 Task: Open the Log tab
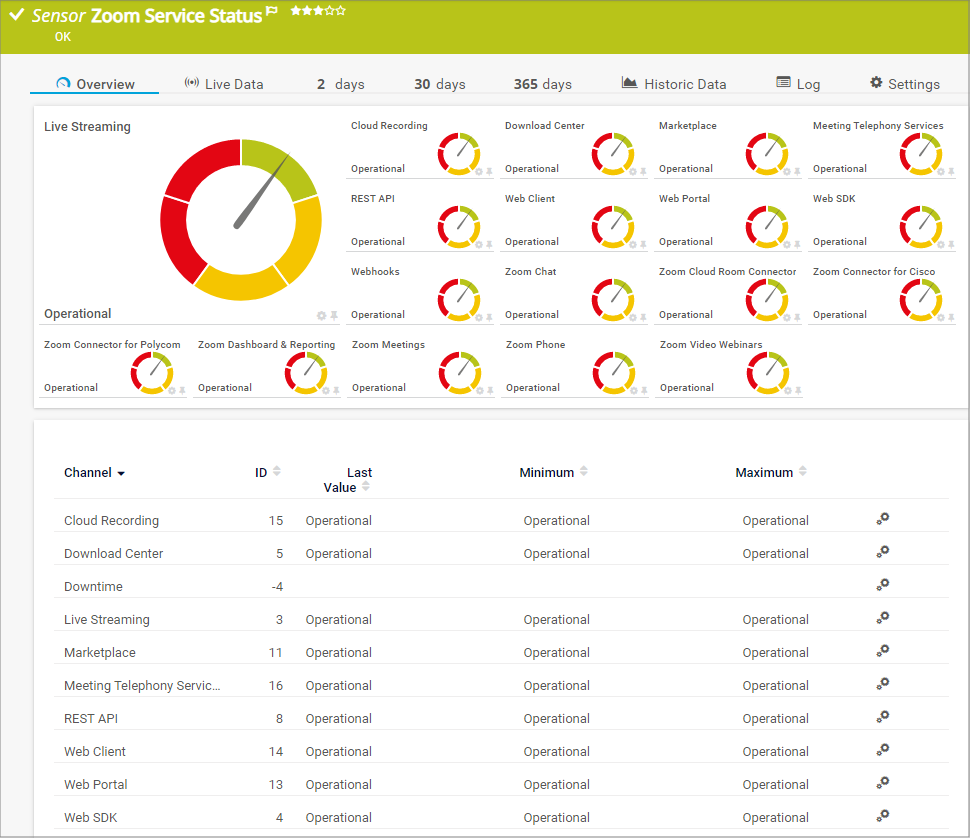(x=798, y=83)
